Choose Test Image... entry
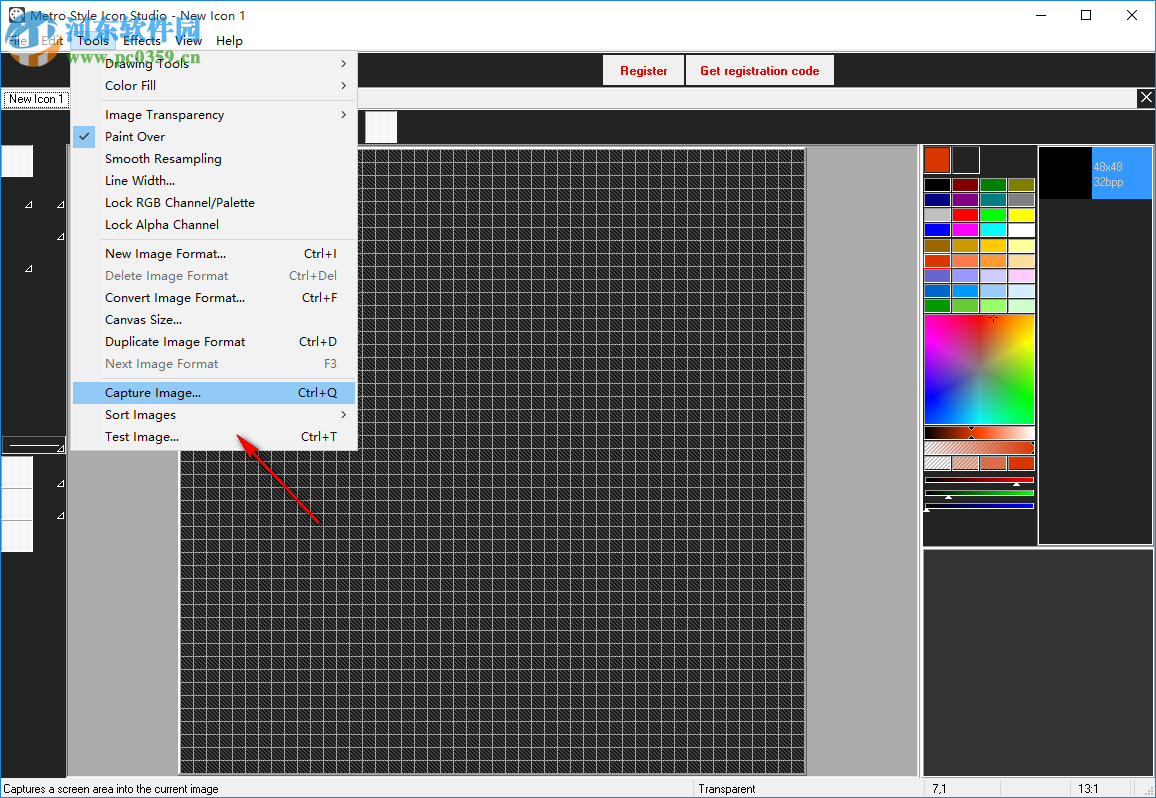 click(x=214, y=437)
